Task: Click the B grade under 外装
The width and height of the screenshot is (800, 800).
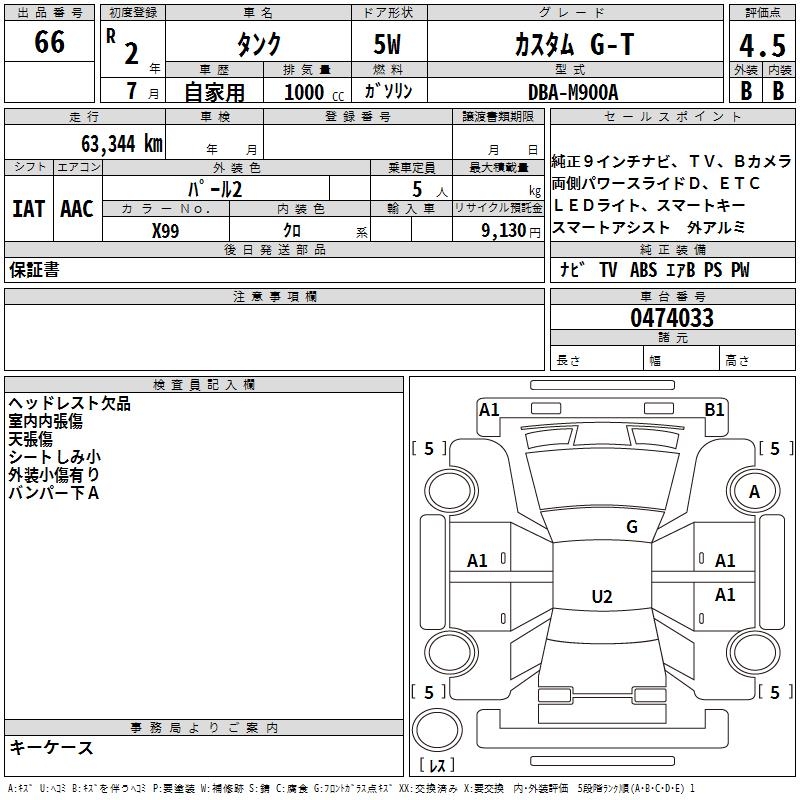Action: pos(746,91)
